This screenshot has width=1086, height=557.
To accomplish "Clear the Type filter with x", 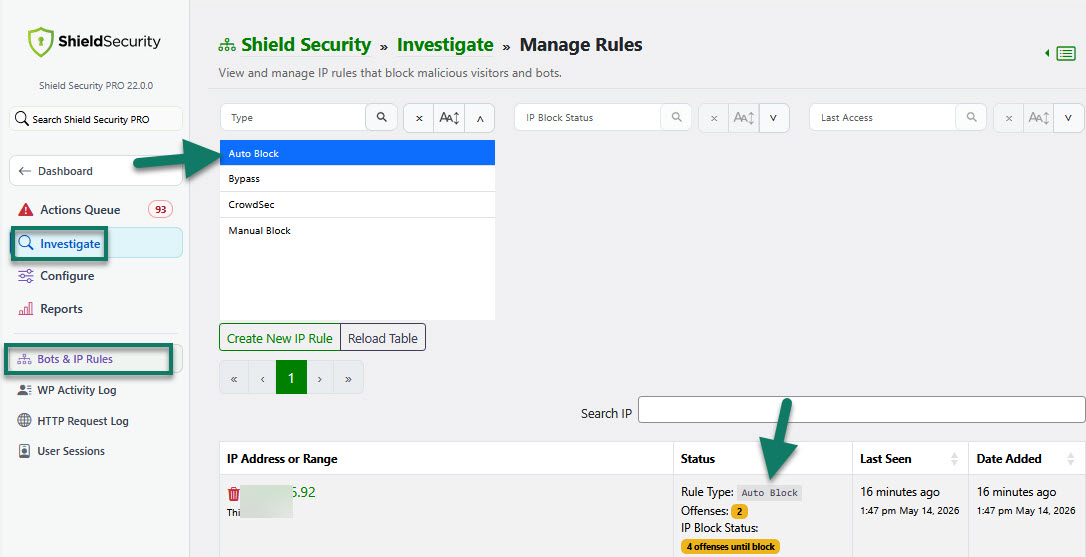I will click(419, 118).
